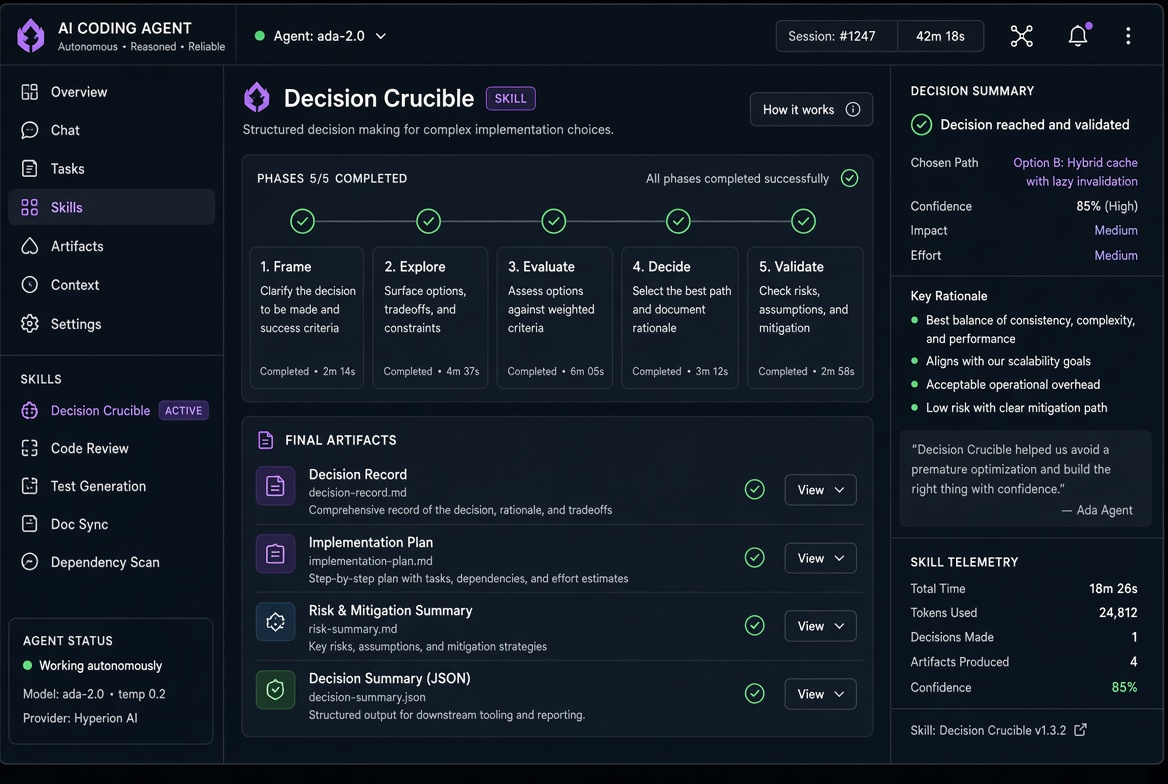
Task: Open the 1. Frame phase card
Action: [307, 317]
